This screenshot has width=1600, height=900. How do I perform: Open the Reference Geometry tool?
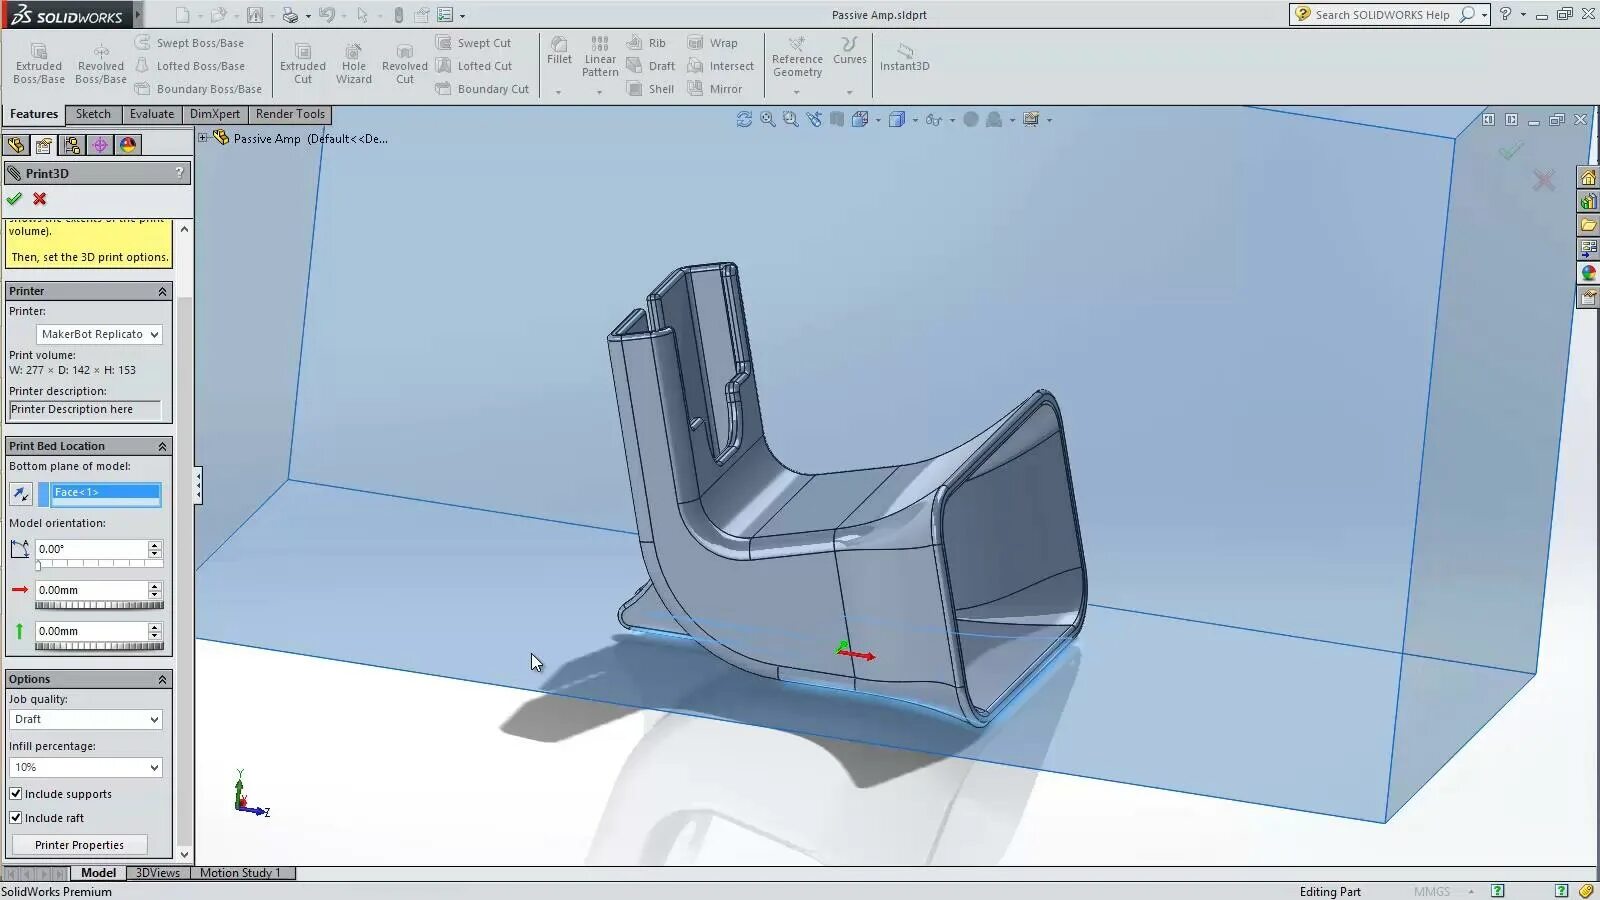pyautogui.click(x=797, y=60)
